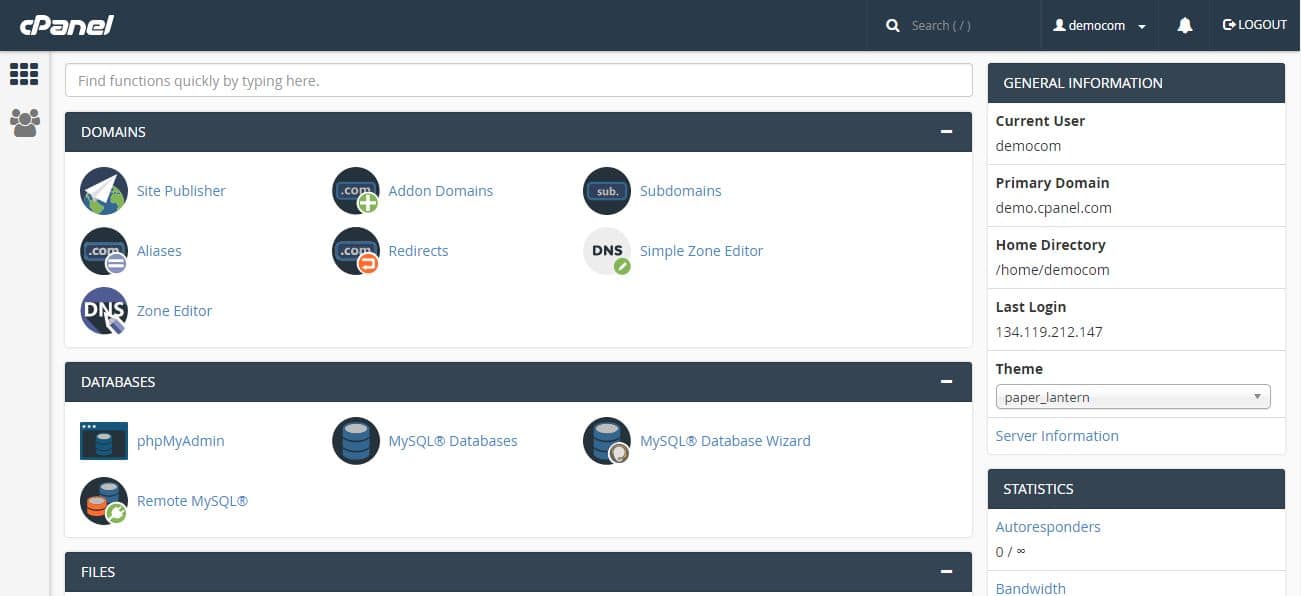Viewport: 1301px width, 596px height.
Task: Collapse the FILES section
Action: point(946,571)
